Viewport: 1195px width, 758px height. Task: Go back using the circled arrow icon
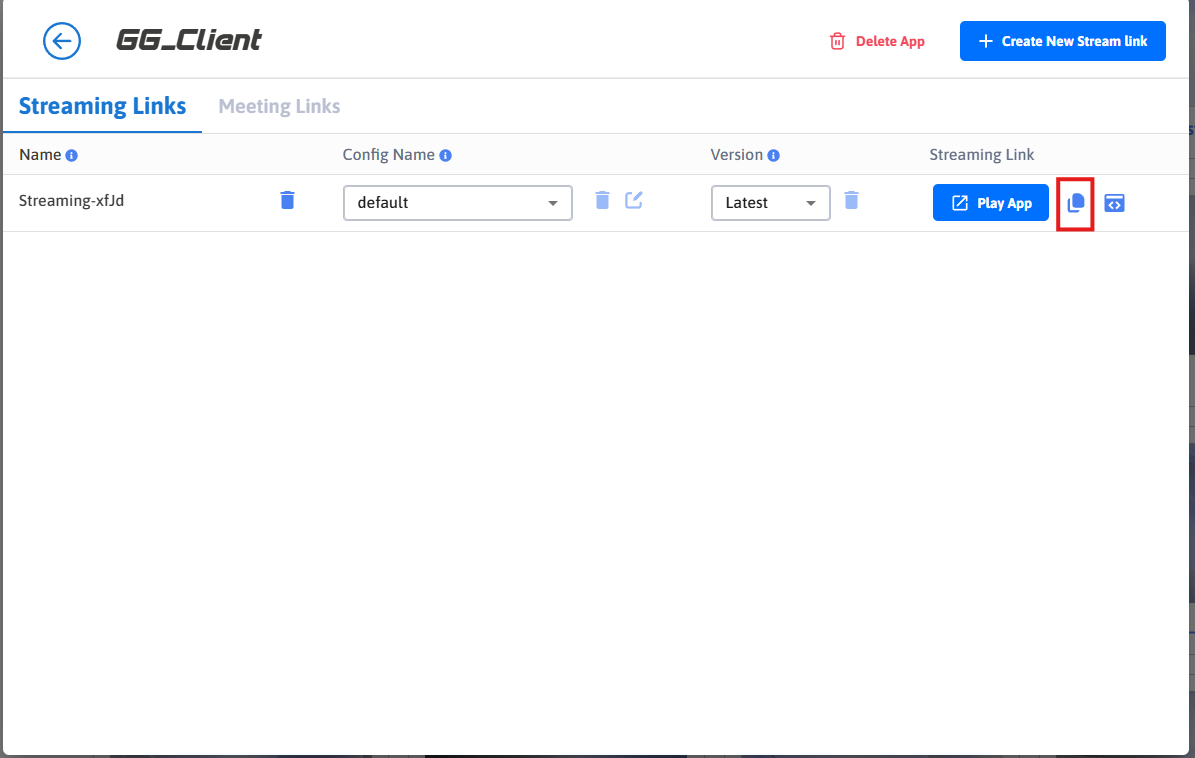(x=61, y=41)
